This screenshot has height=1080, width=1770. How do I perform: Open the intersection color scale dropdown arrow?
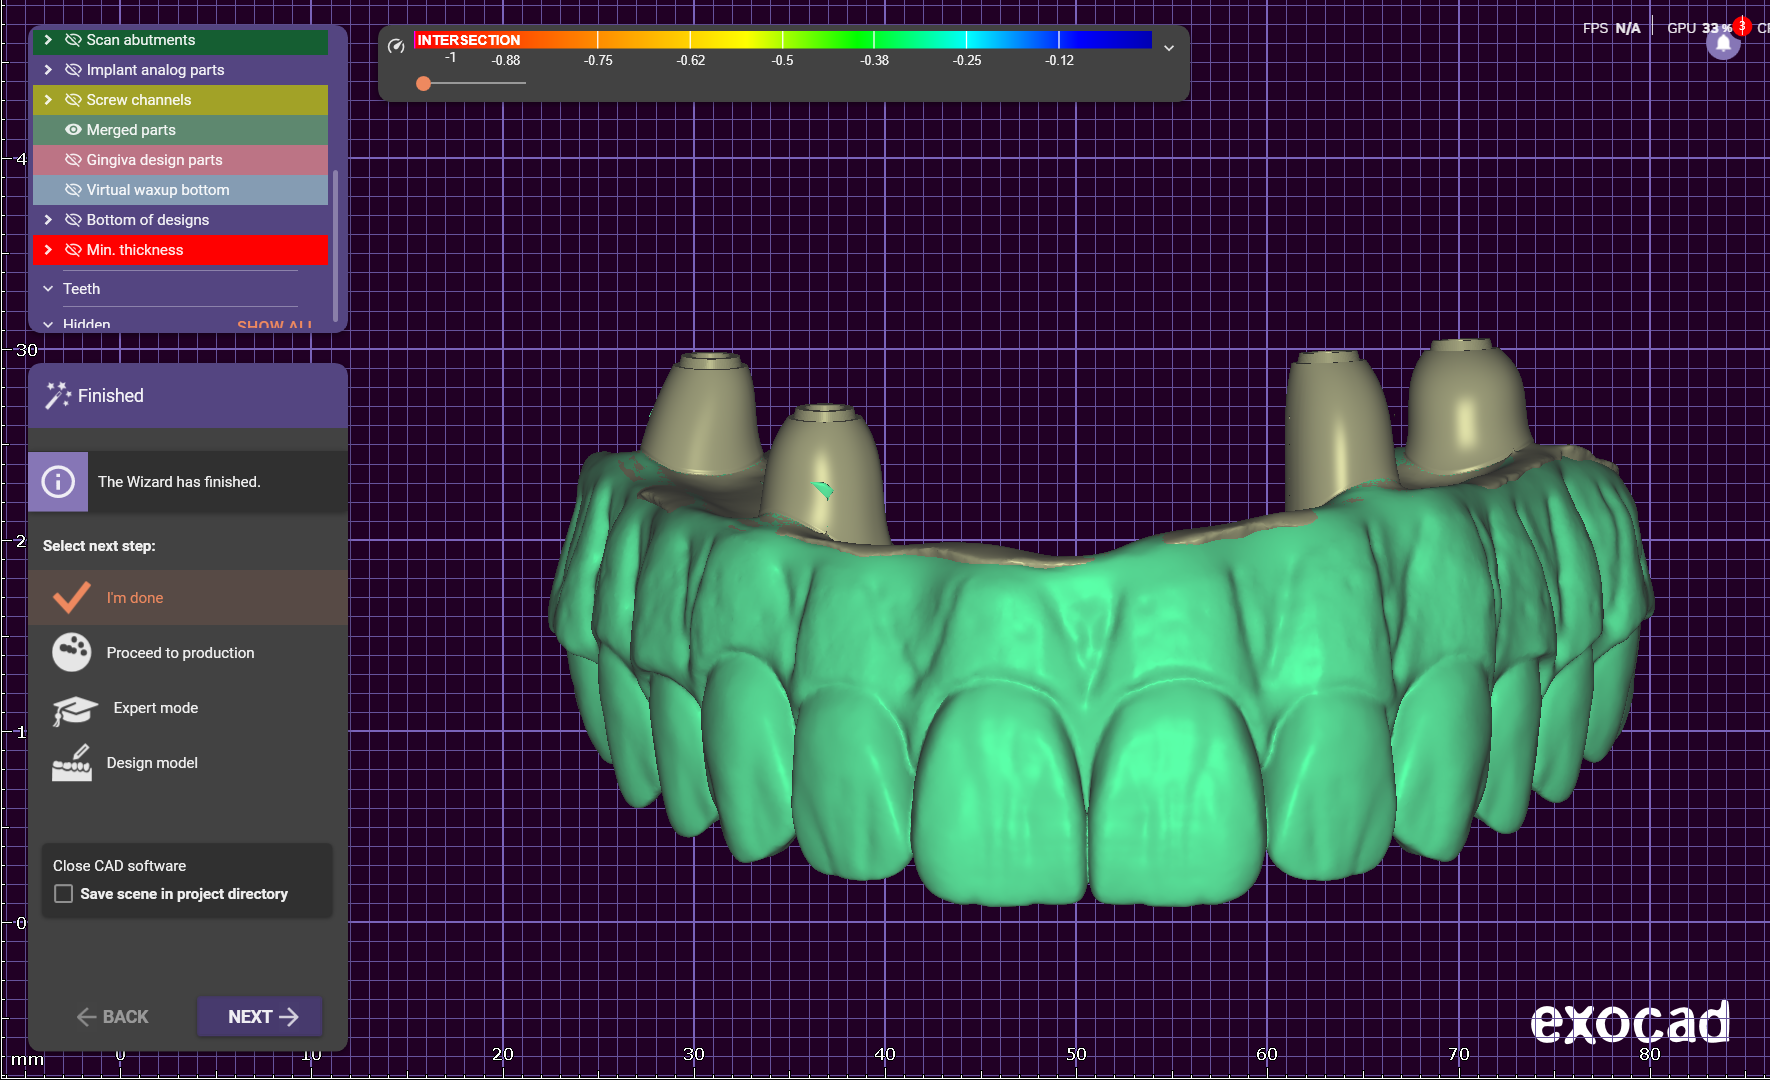pos(1168,47)
